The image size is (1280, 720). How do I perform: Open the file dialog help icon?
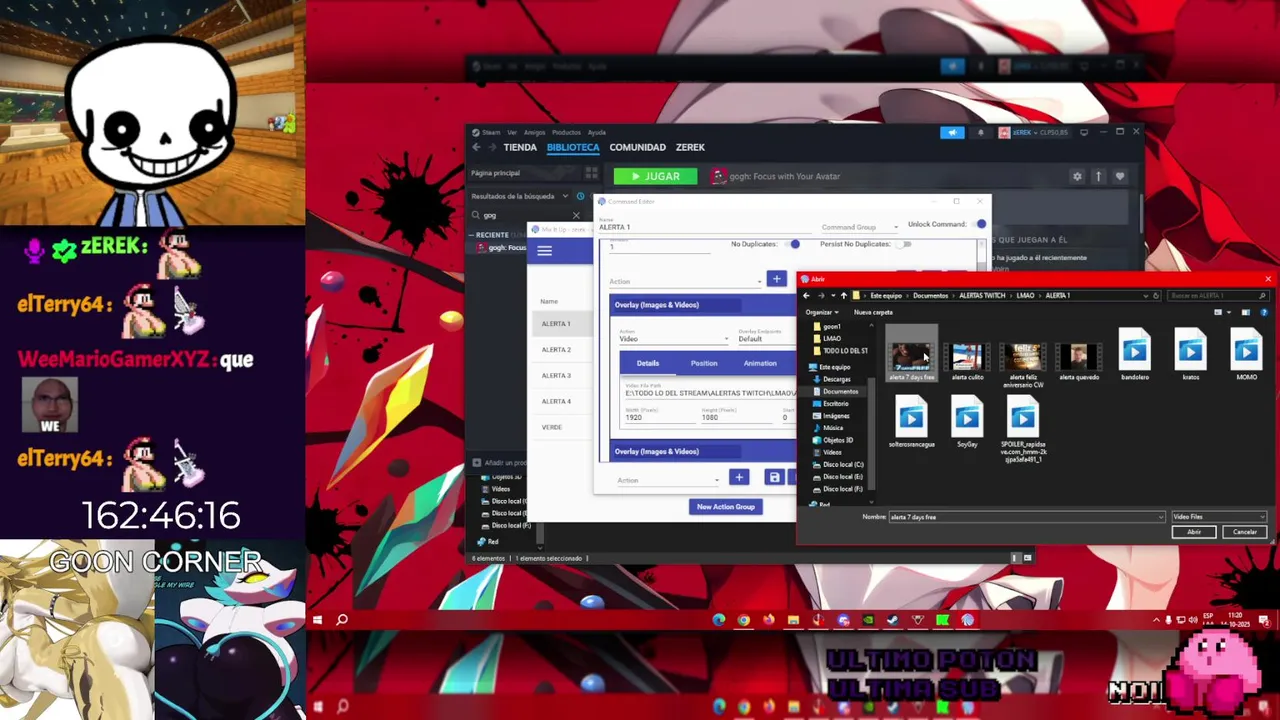click(1262, 312)
